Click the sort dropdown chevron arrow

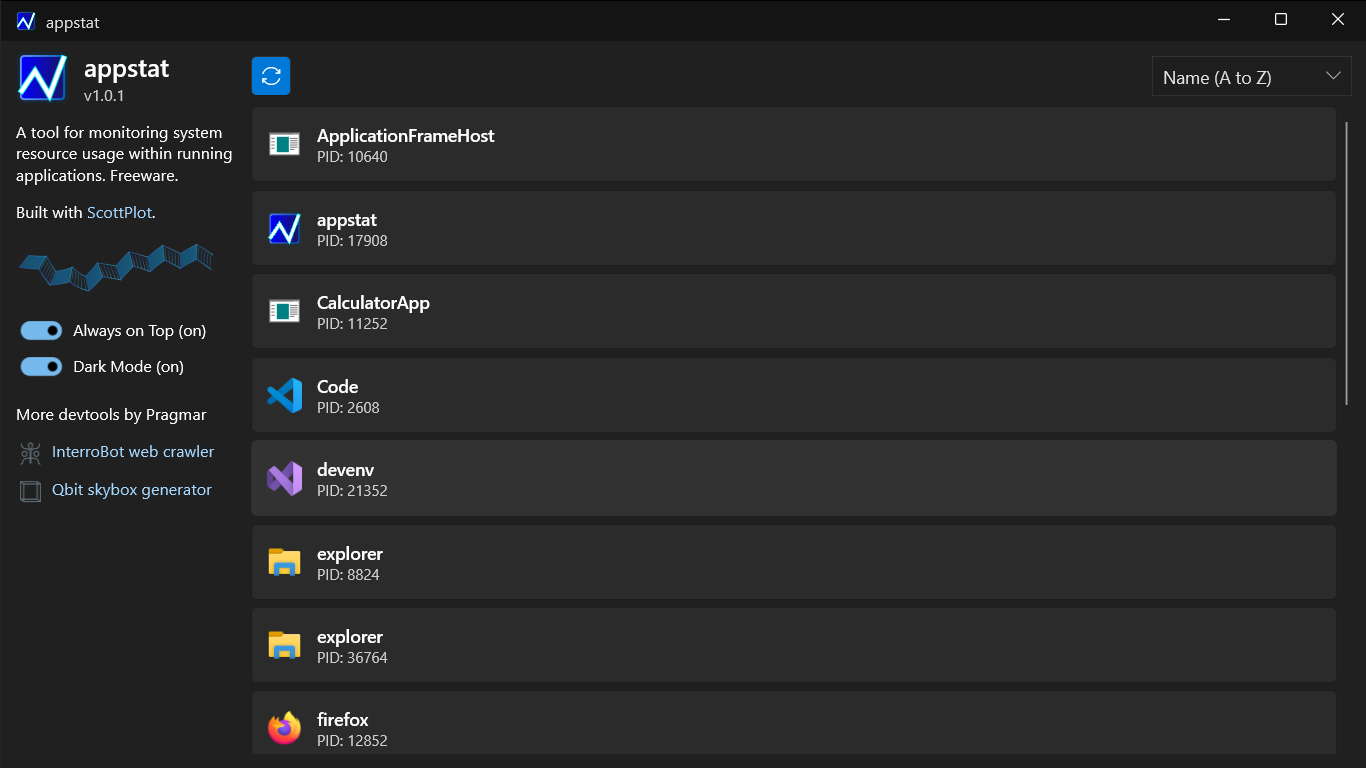pos(1332,76)
